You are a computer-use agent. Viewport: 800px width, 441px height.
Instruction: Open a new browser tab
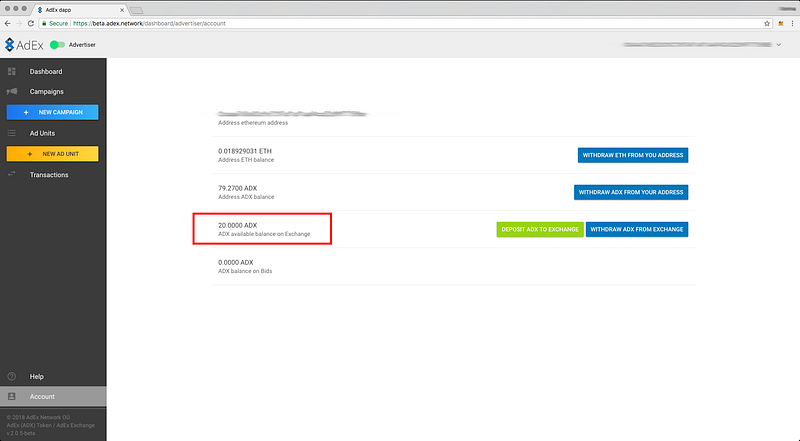(x=136, y=10)
